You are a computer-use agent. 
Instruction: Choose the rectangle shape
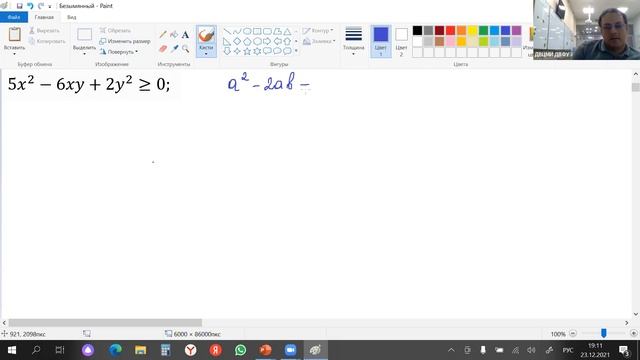tap(257, 31)
